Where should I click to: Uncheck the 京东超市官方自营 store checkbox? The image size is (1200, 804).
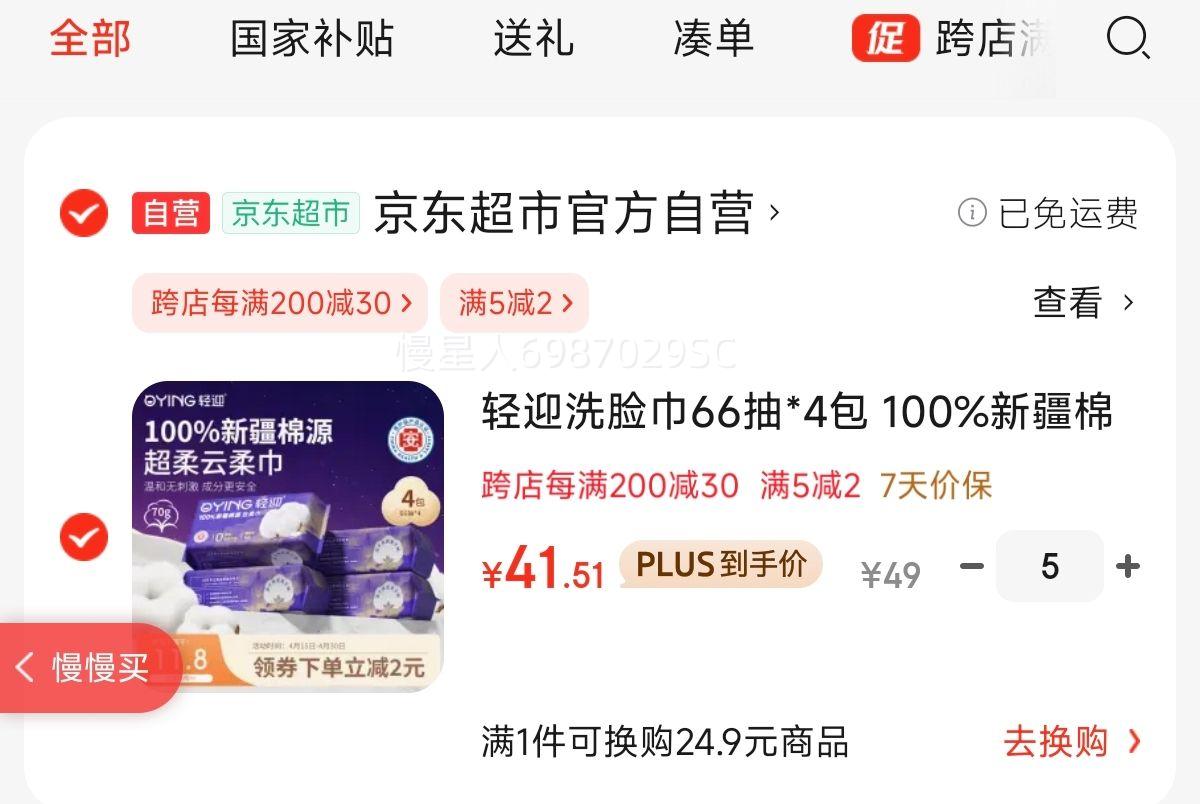click(83, 213)
